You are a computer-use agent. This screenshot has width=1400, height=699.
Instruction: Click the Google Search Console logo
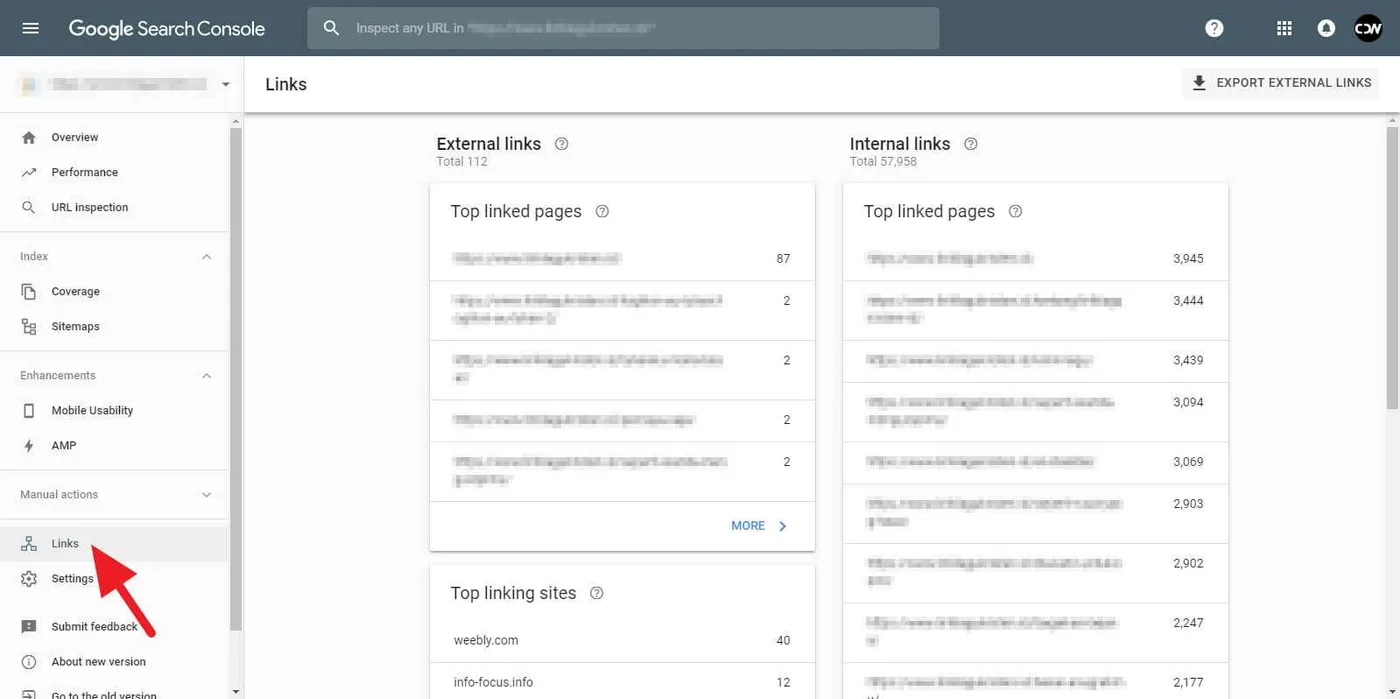click(x=167, y=28)
